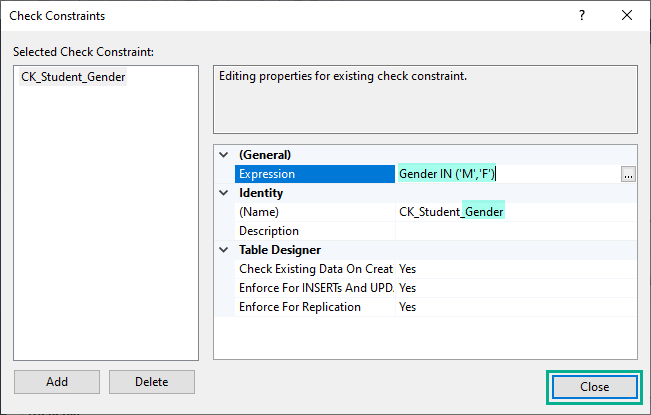Image resolution: width=651 pixels, height=415 pixels.
Task: Select Enforce For Replication property label
Action: [315, 307]
